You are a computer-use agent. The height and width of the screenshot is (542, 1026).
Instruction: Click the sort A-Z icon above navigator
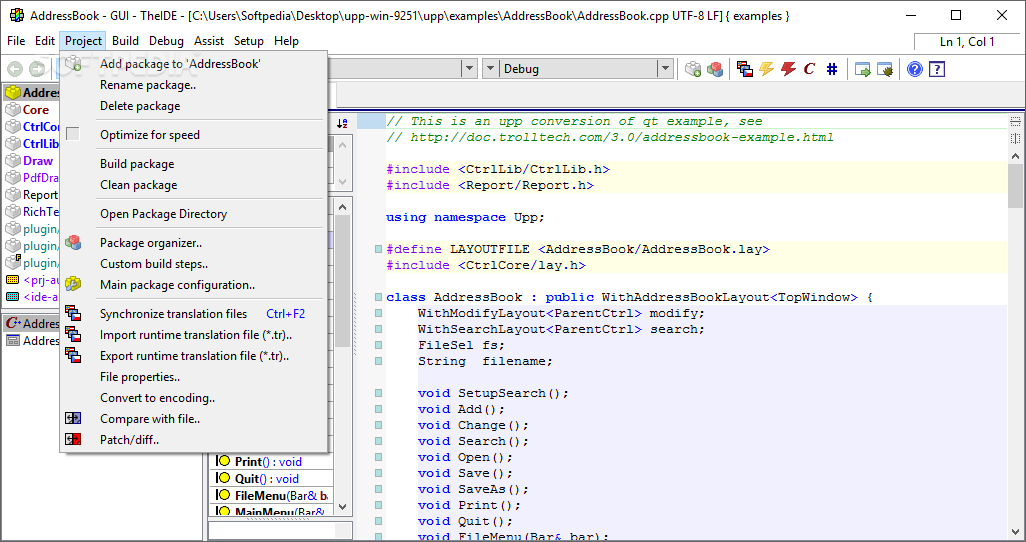[x=342, y=123]
